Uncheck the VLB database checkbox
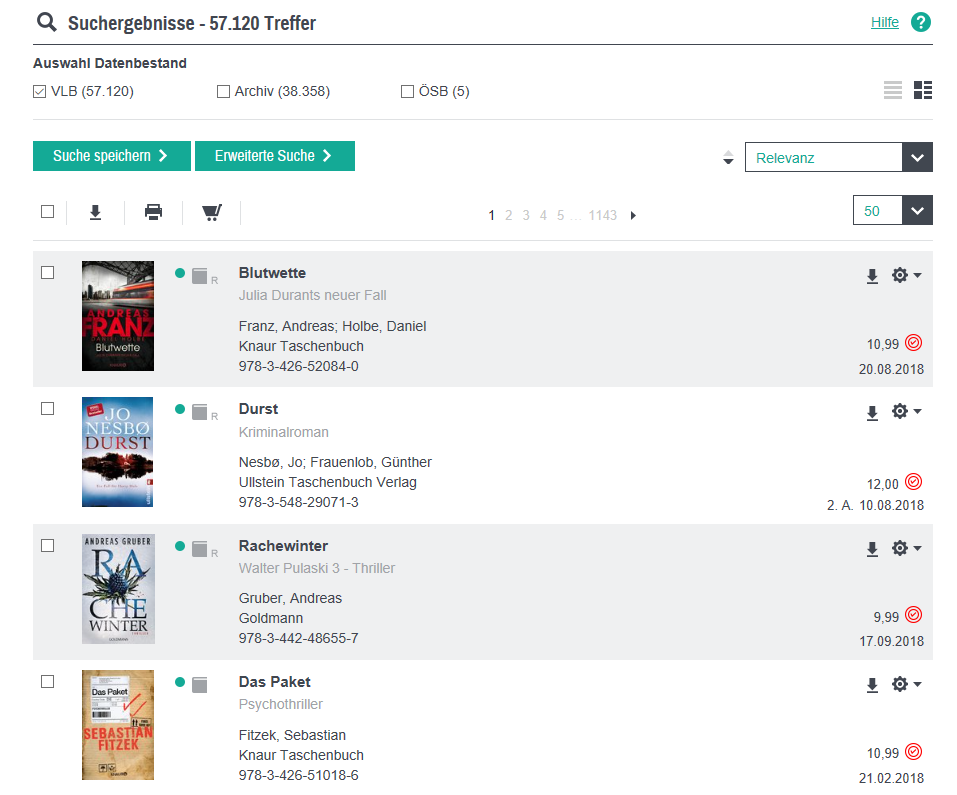Viewport: 957px width, 795px height. click(40, 92)
